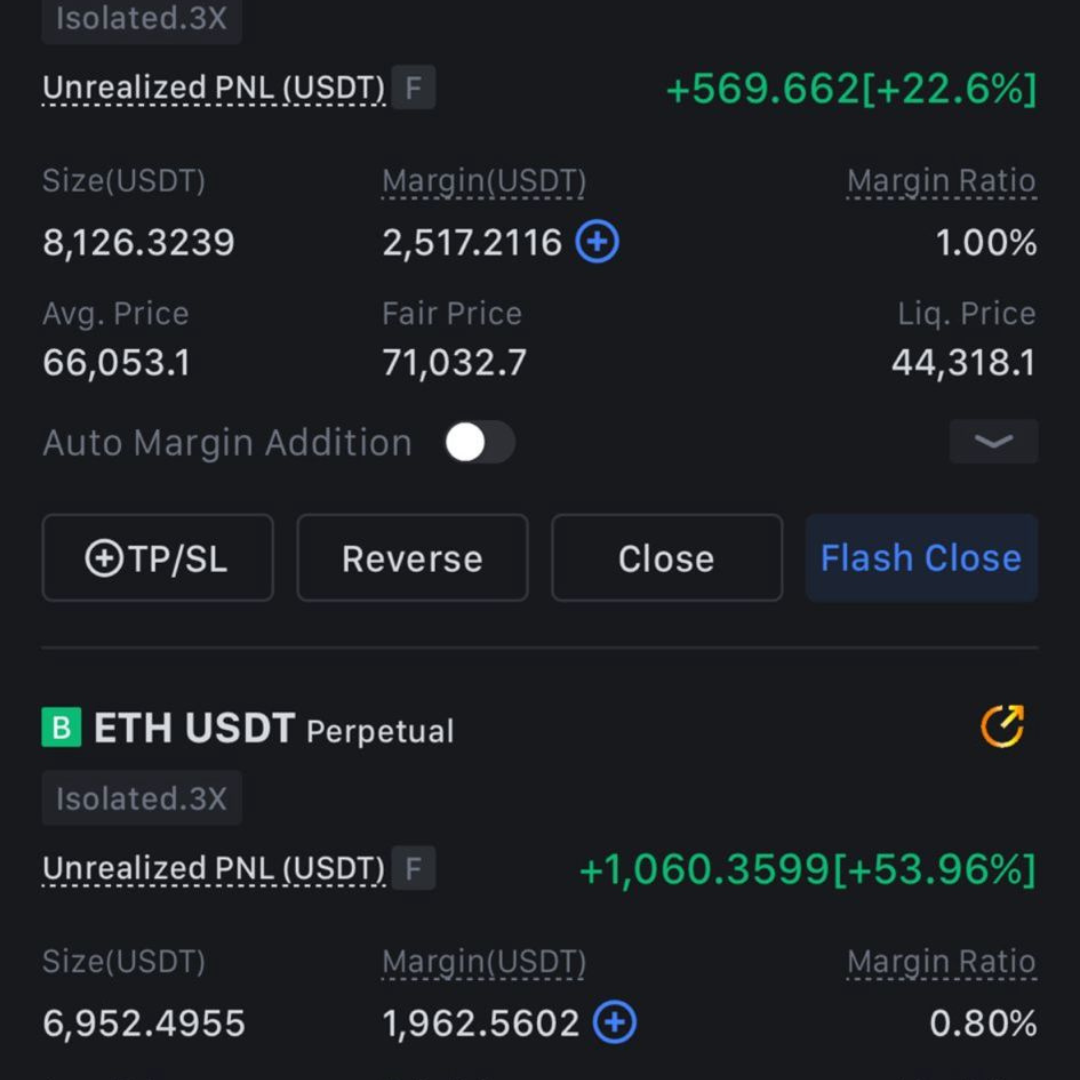This screenshot has height=1080, width=1080.
Task: Tap top position's Margin Ratio label
Action: point(941,182)
